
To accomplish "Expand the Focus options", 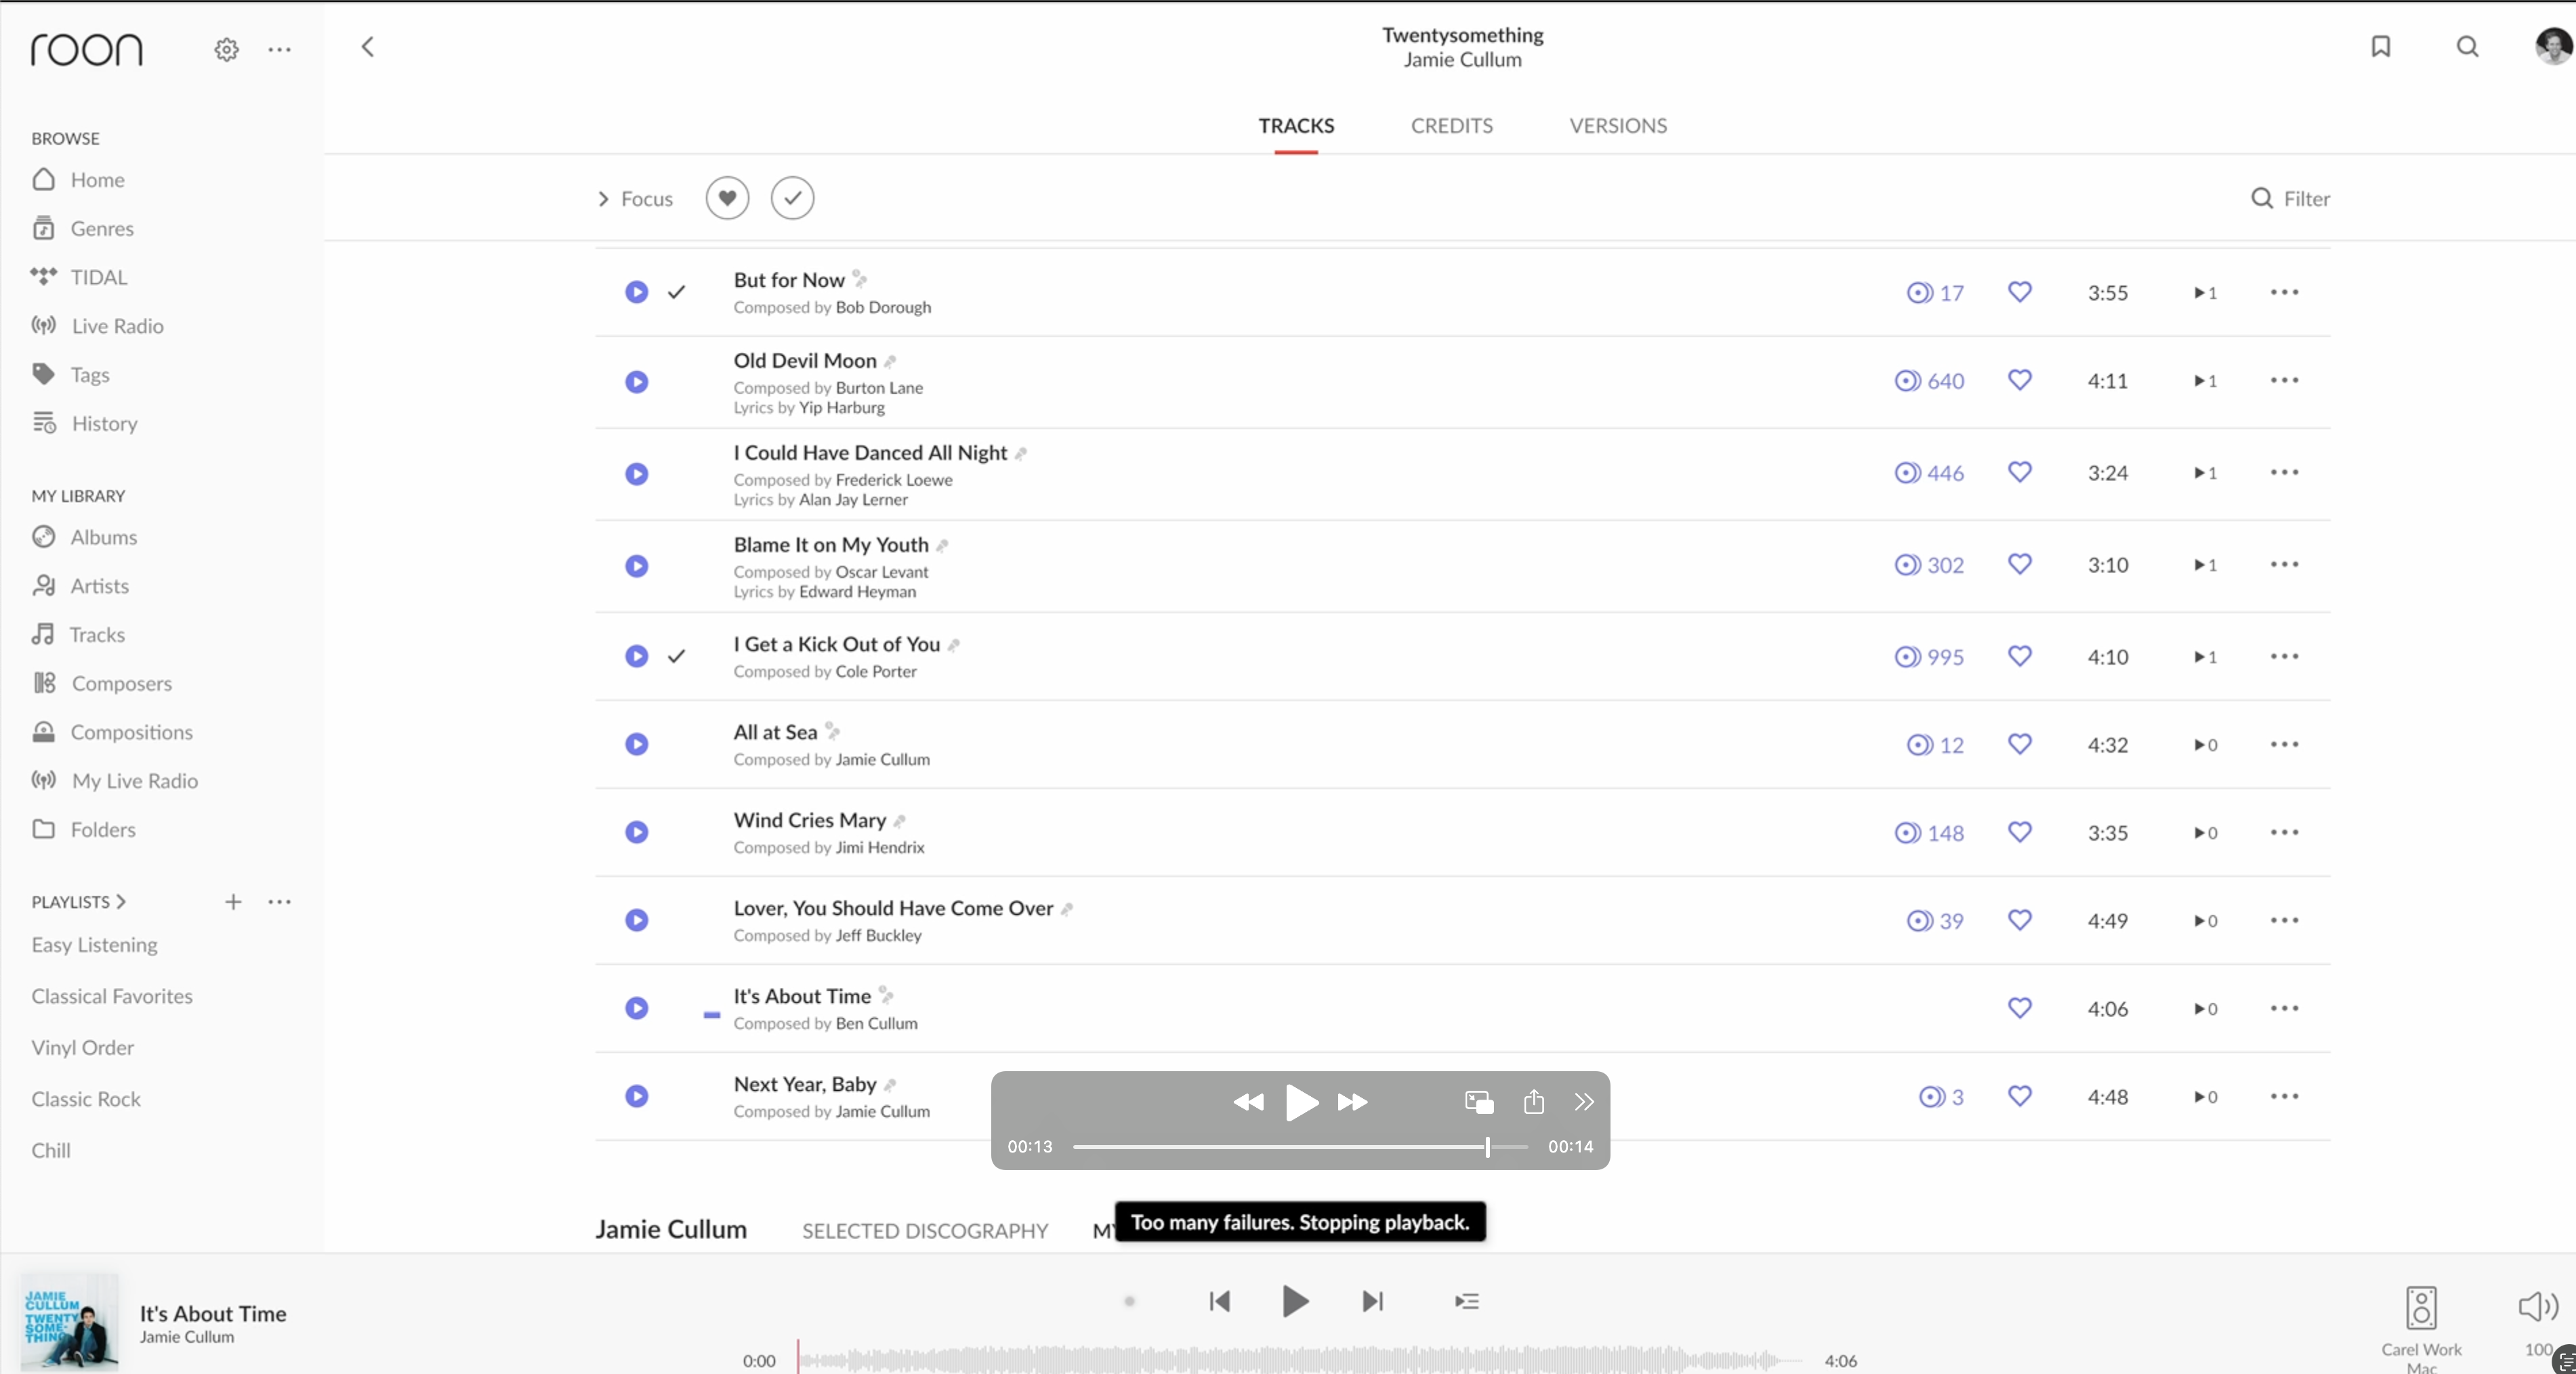I will click(x=635, y=199).
